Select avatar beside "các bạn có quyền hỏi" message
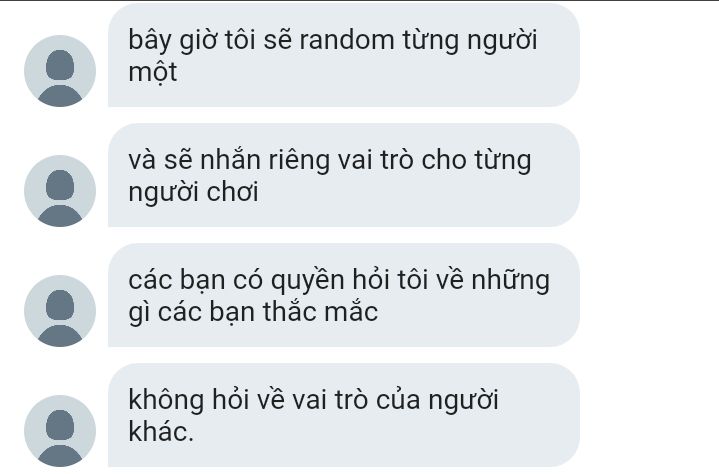 (x=60, y=311)
